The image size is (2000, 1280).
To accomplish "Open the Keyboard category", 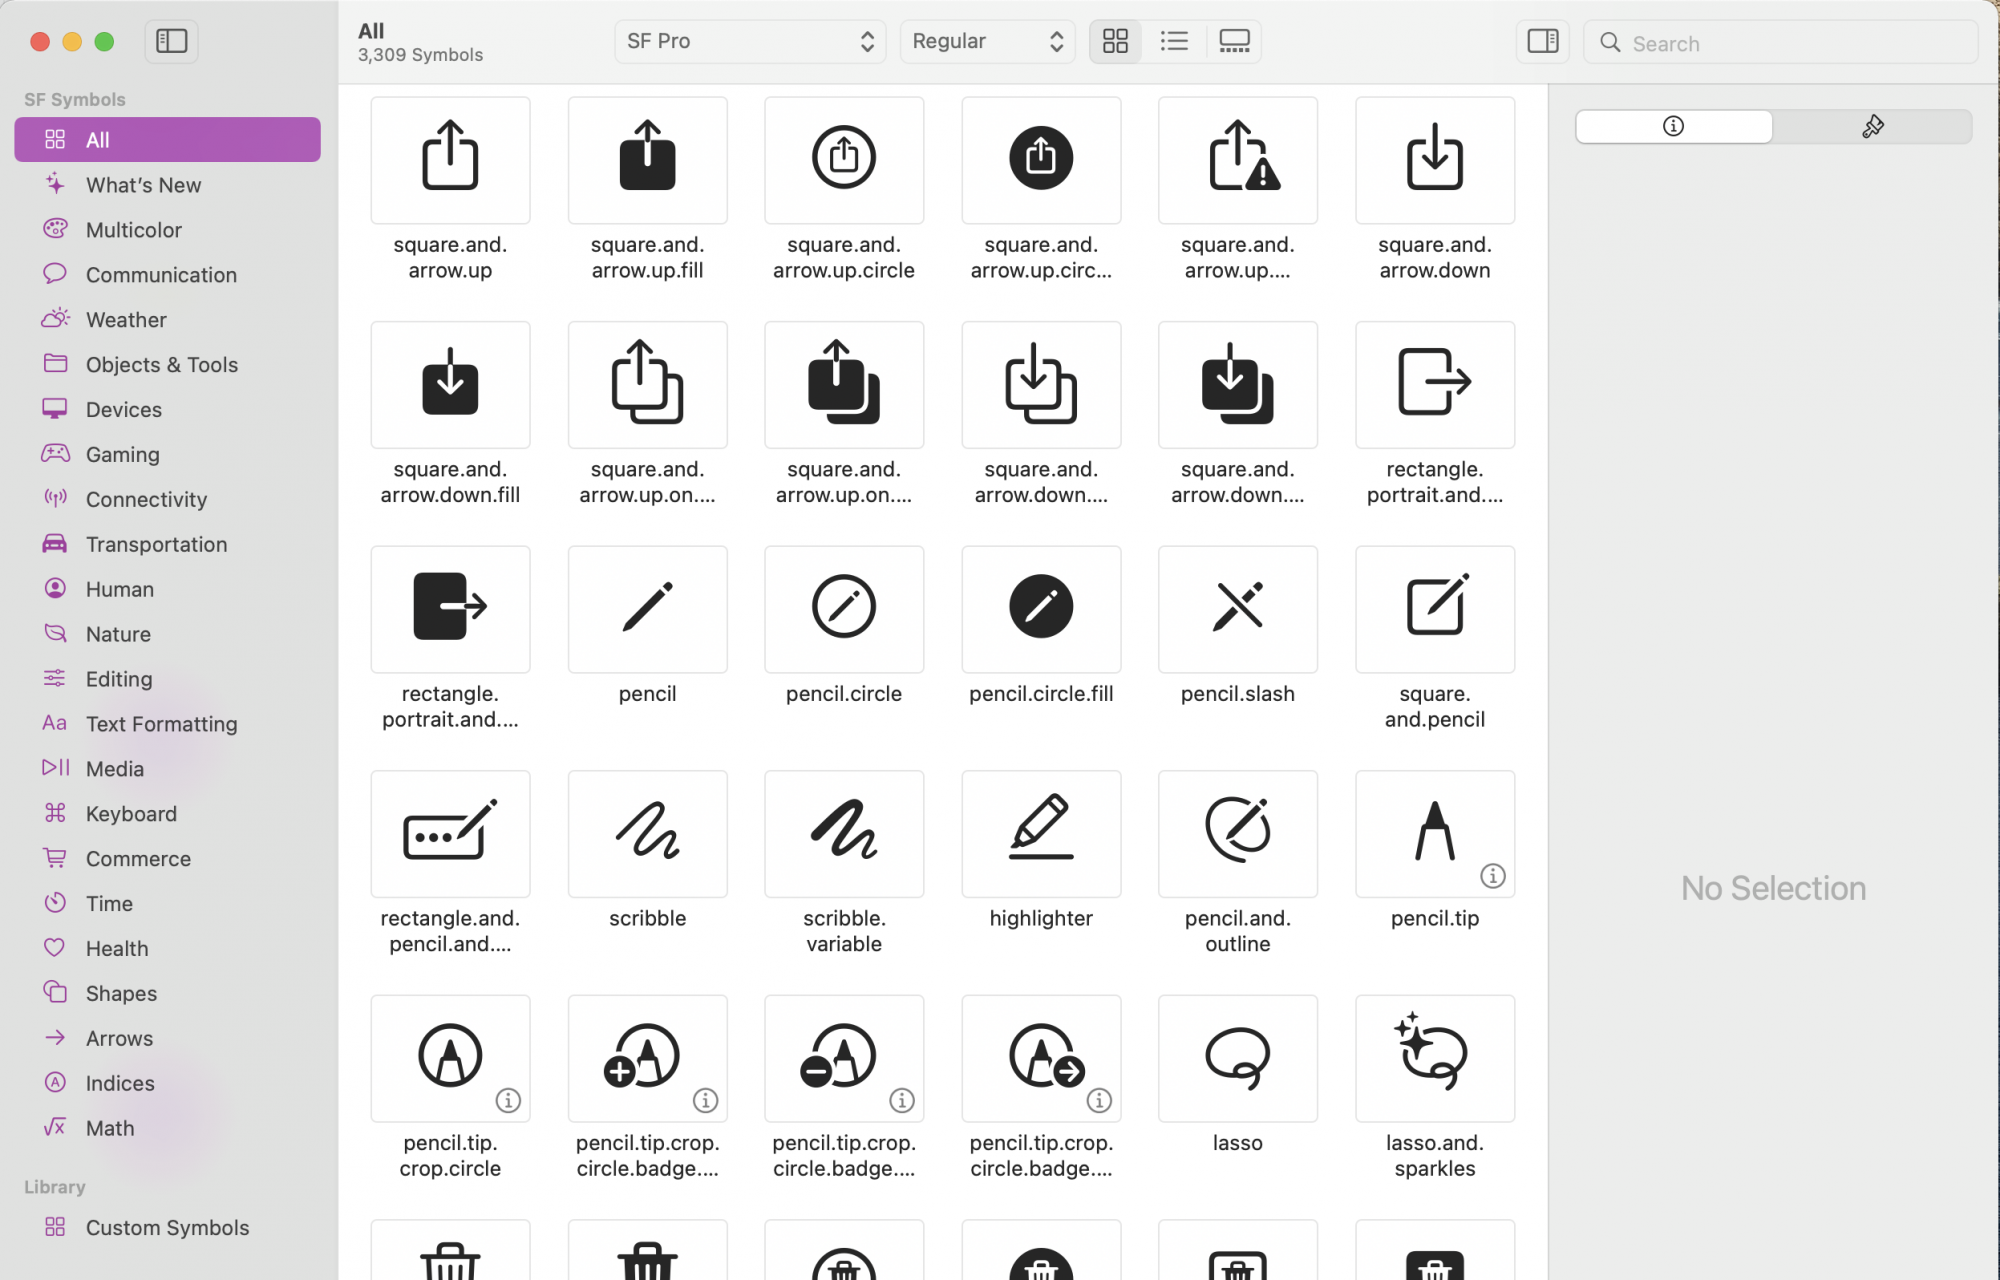I will (x=167, y=814).
